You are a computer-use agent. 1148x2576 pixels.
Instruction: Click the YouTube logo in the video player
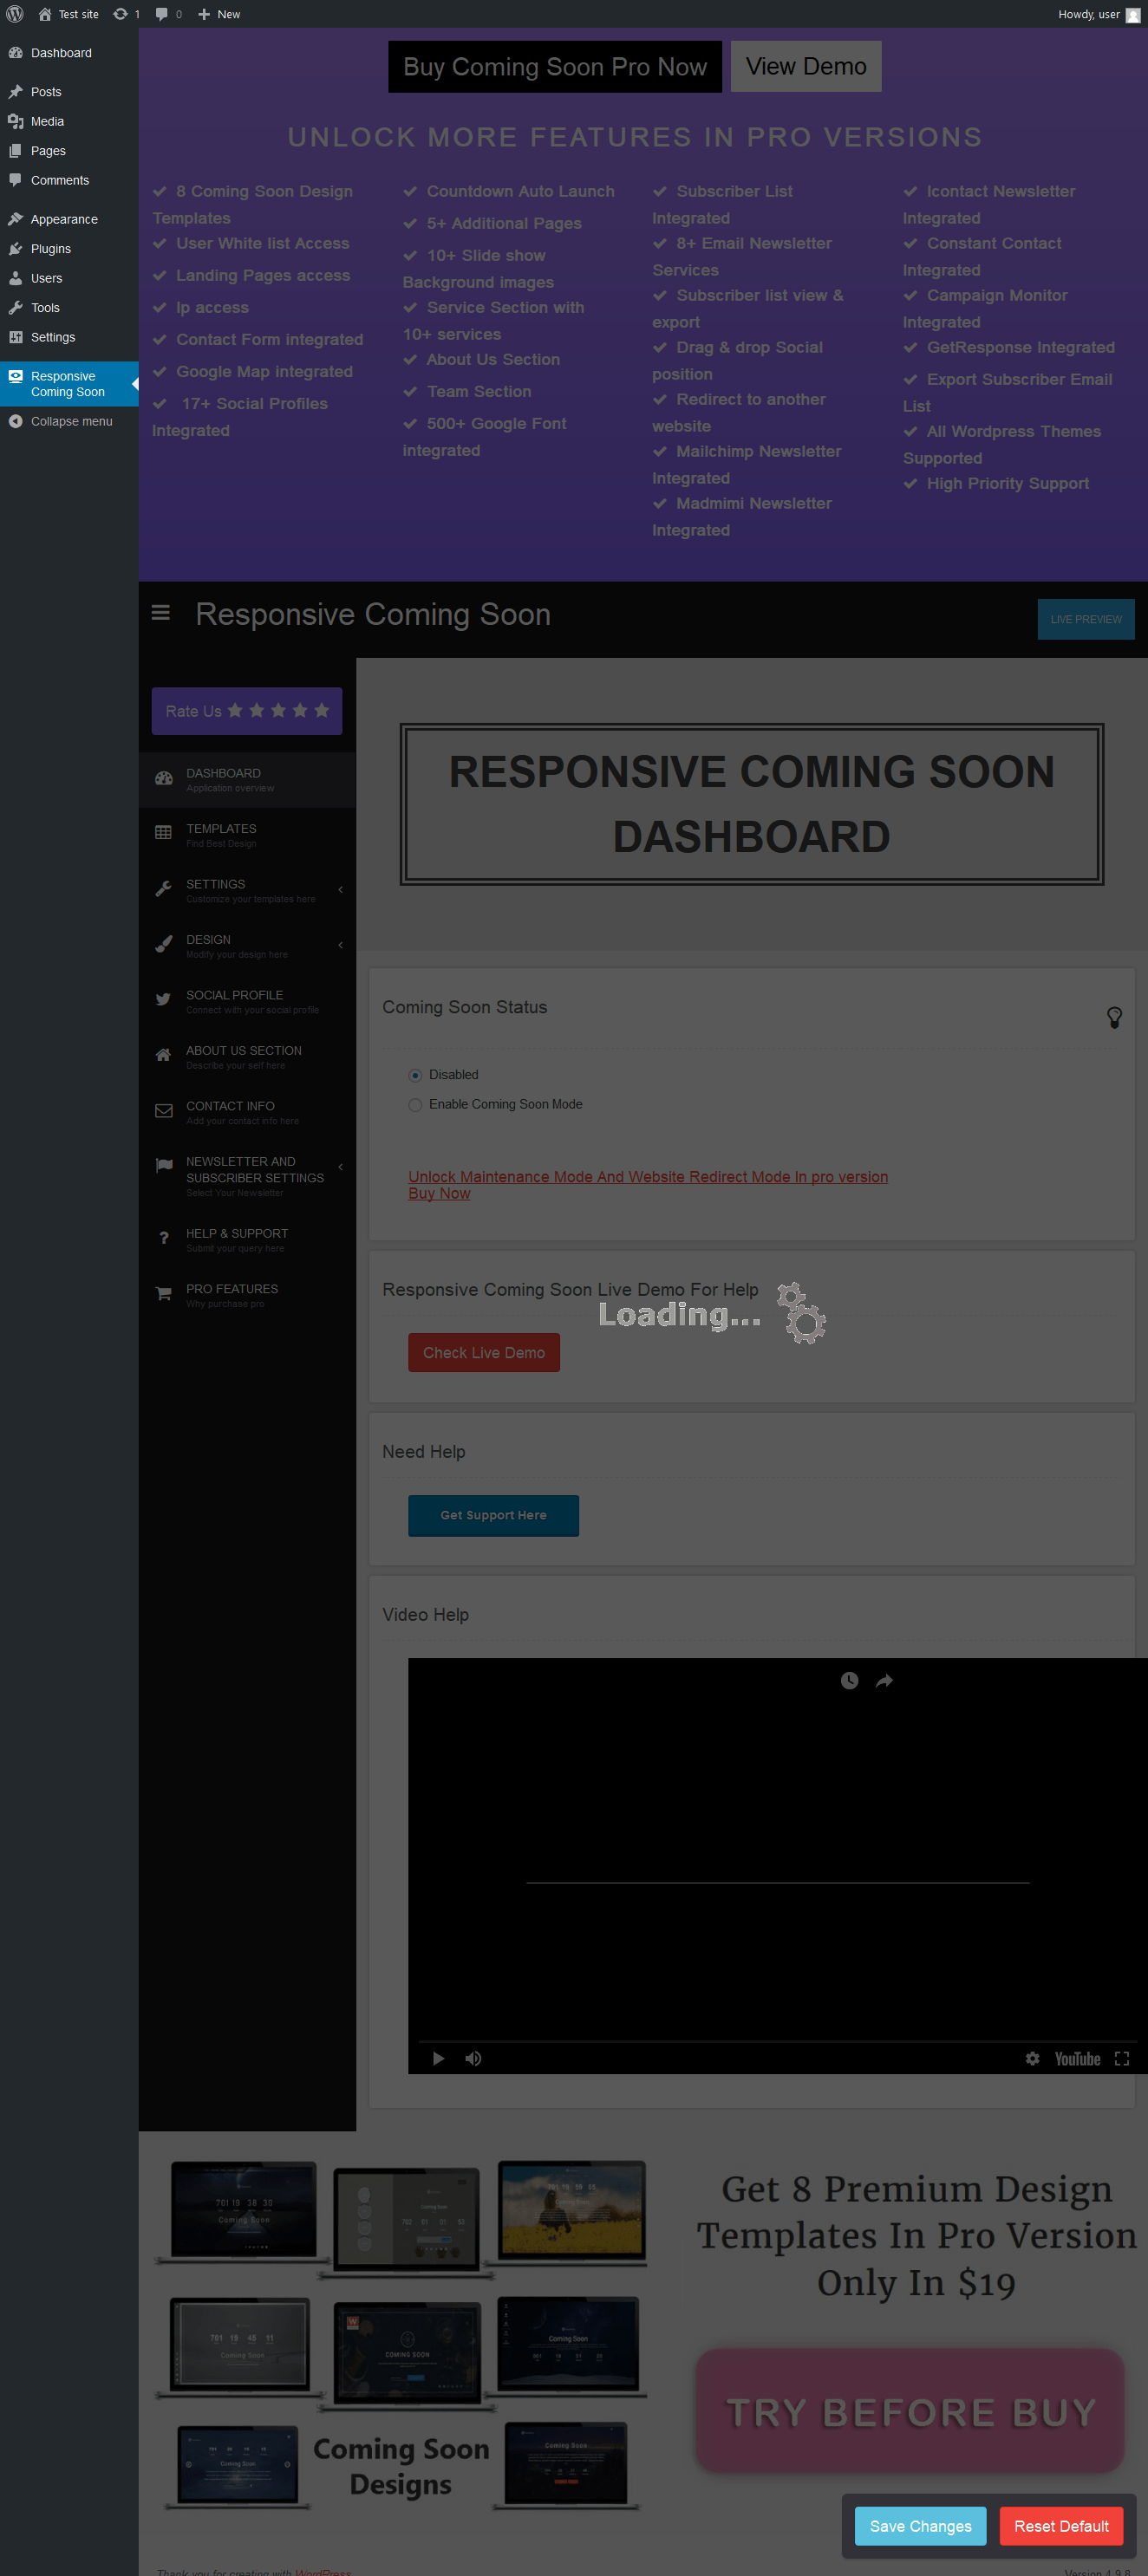(x=1077, y=2058)
